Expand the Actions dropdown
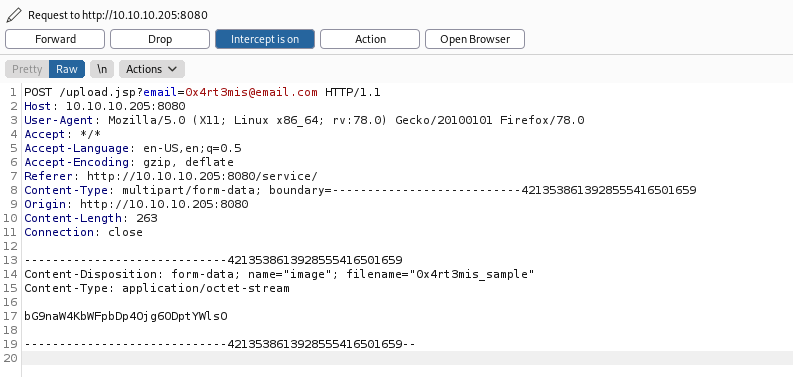Viewport: 793px width, 377px height. 152,69
